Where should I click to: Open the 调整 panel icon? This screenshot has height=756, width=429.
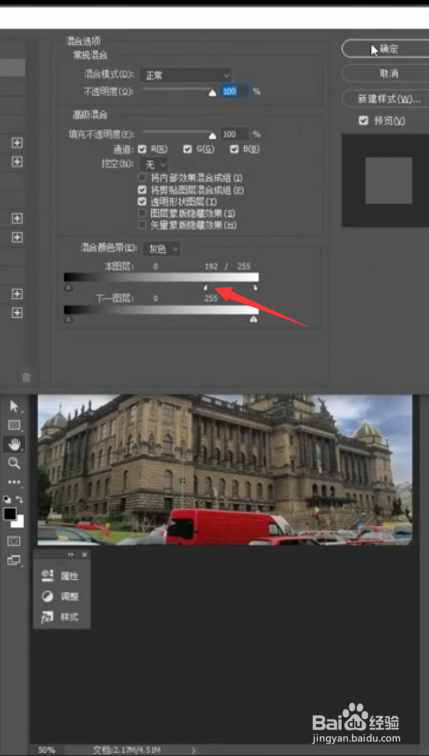point(47,596)
